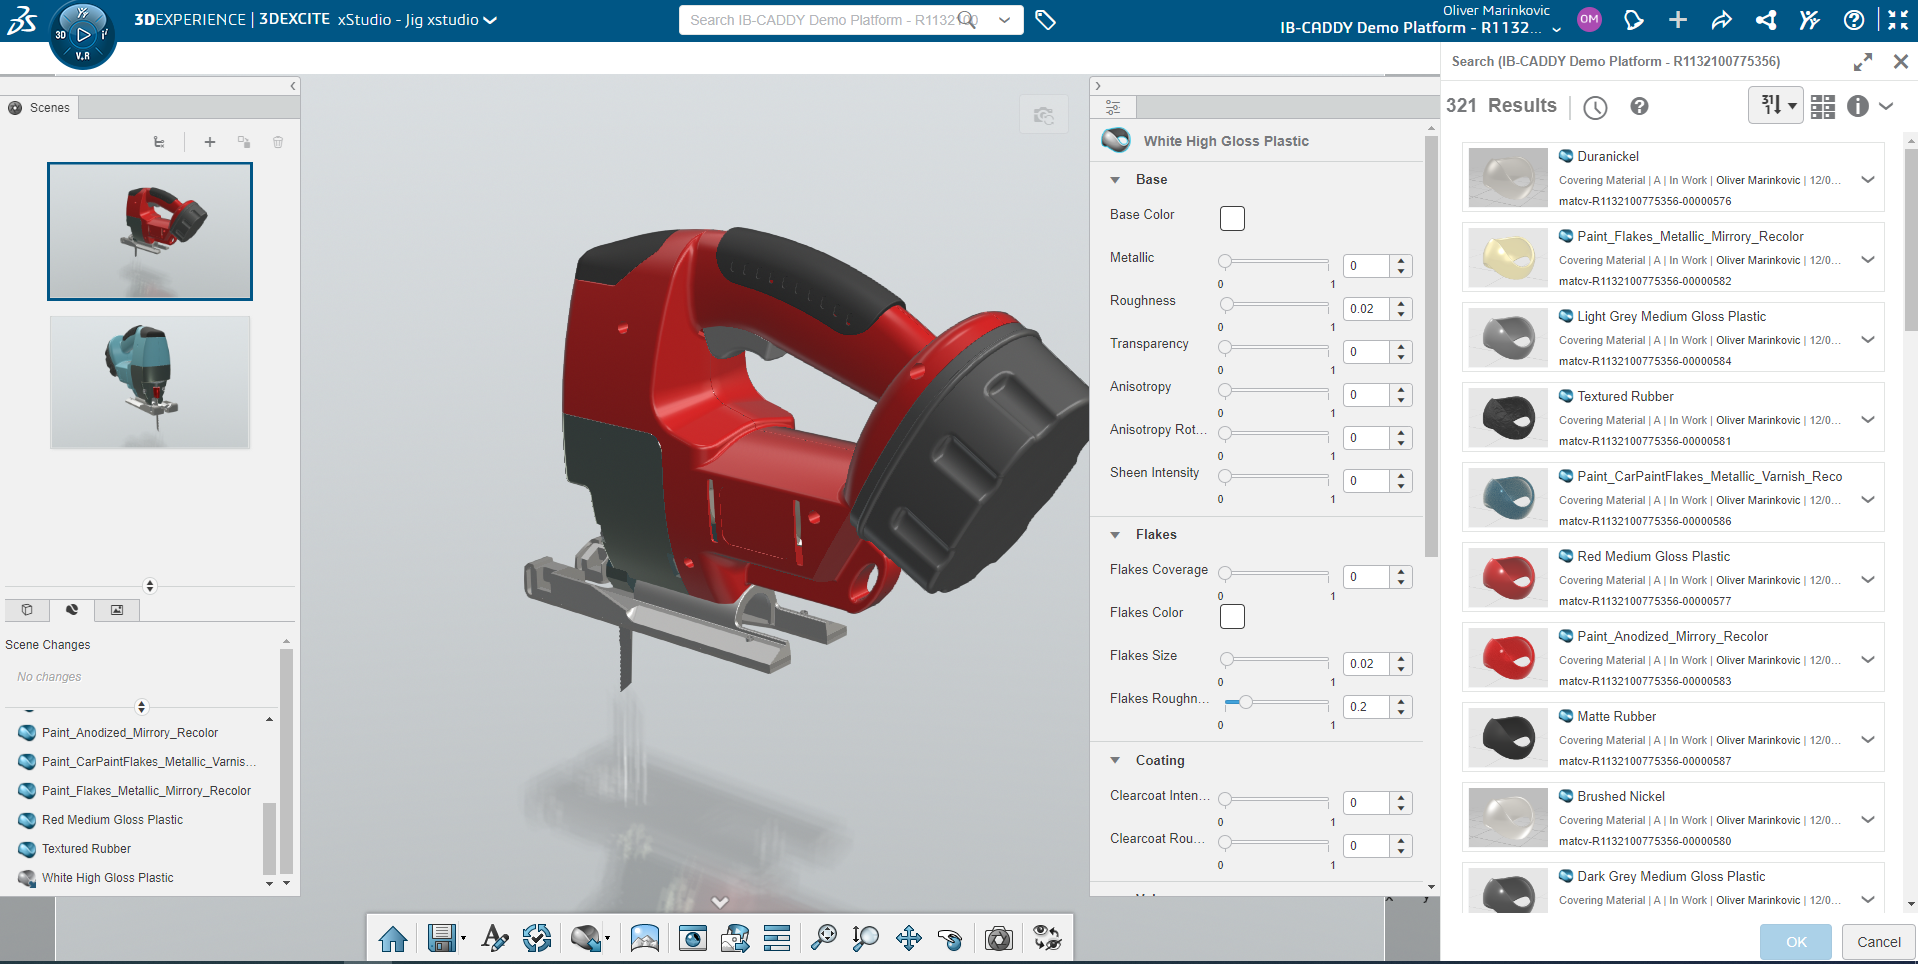Screen dimensions: 1918x964
Task: Open the sort order dropdown in search results
Action: pyautogui.click(x=1775, y=105)
